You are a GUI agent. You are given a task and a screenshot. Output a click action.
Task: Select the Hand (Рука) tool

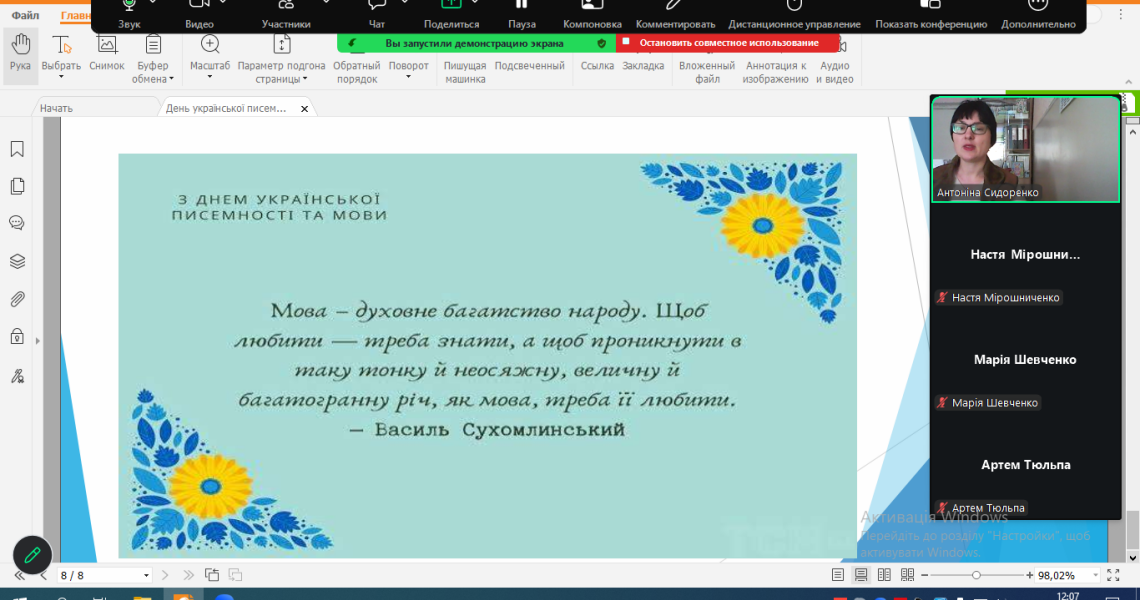tap(20, 54)
